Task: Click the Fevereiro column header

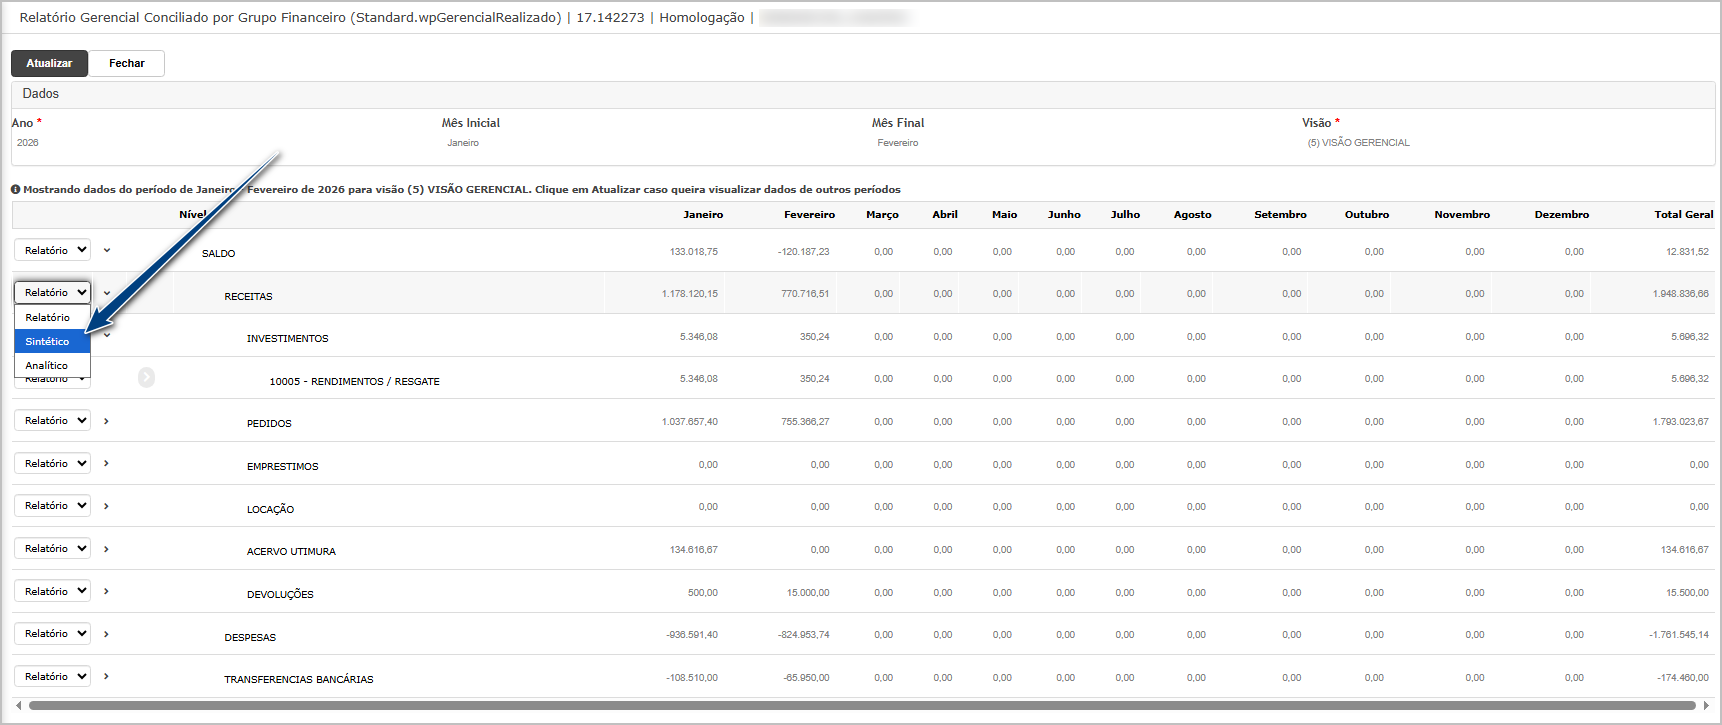Action: [809, 215]
